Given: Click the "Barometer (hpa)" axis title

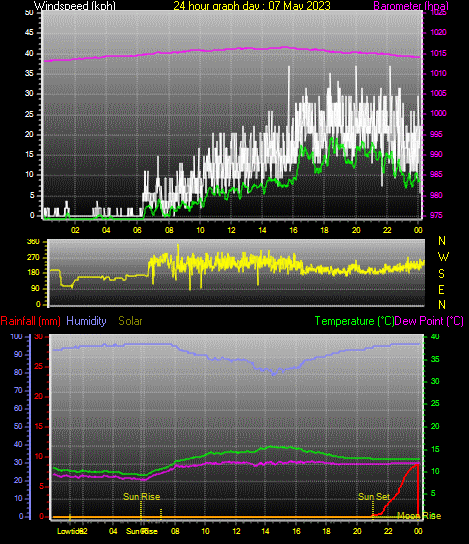Looking at the screenshot, I should click(411, 6).
